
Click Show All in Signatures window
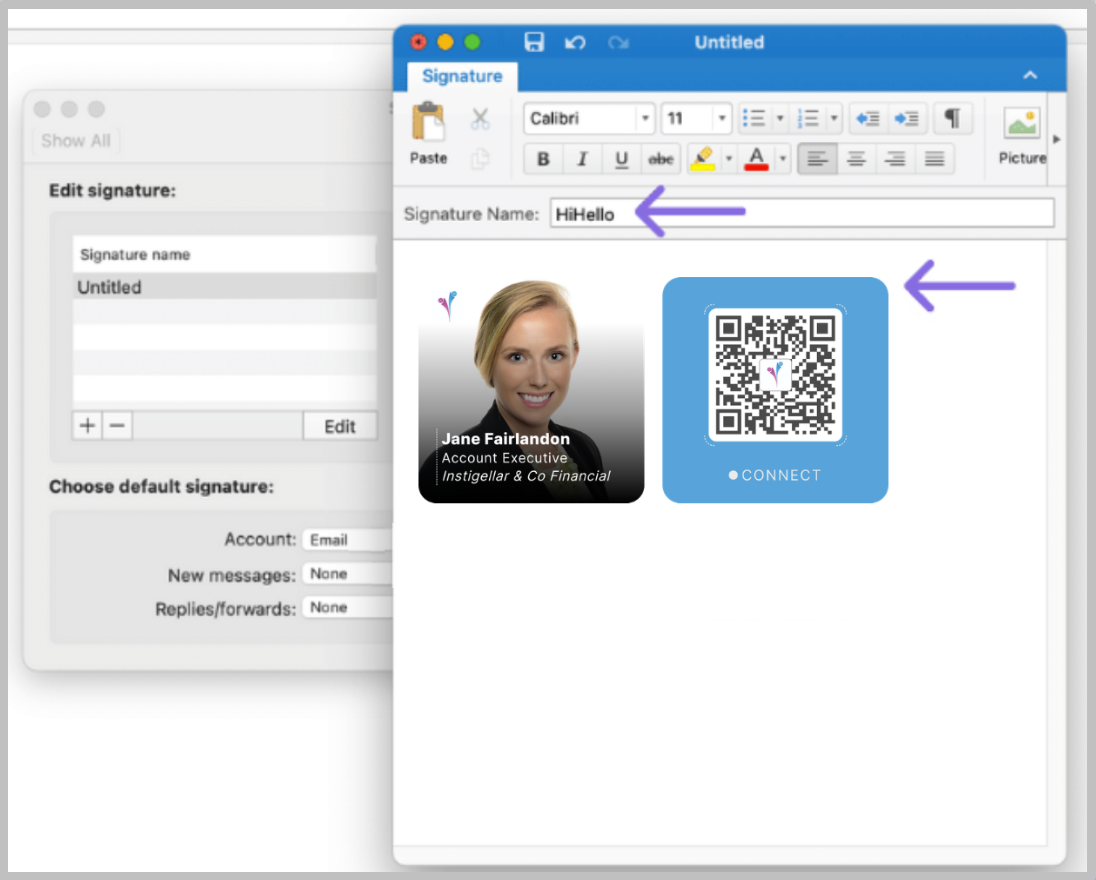[x=75, y=140]
